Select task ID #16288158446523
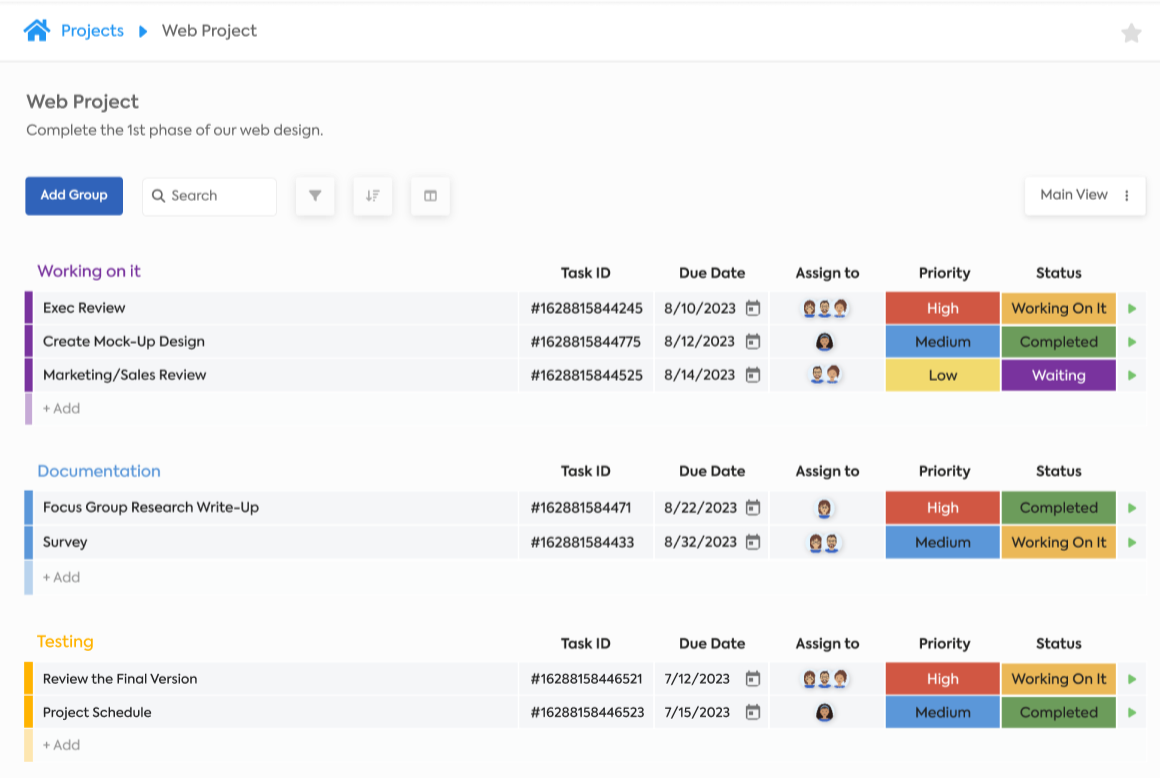1160x778 pixels. 587,712
